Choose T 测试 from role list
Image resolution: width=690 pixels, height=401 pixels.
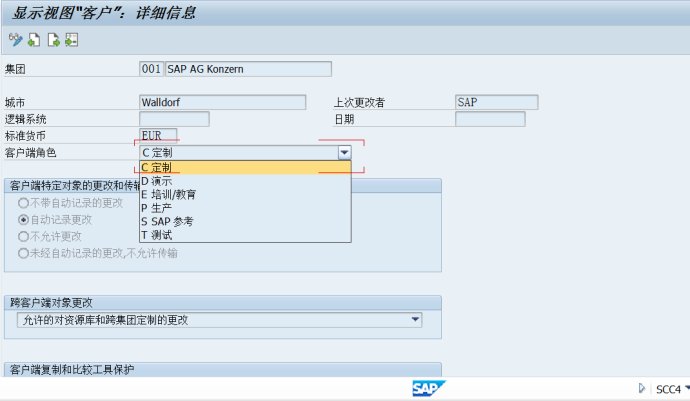245,235
